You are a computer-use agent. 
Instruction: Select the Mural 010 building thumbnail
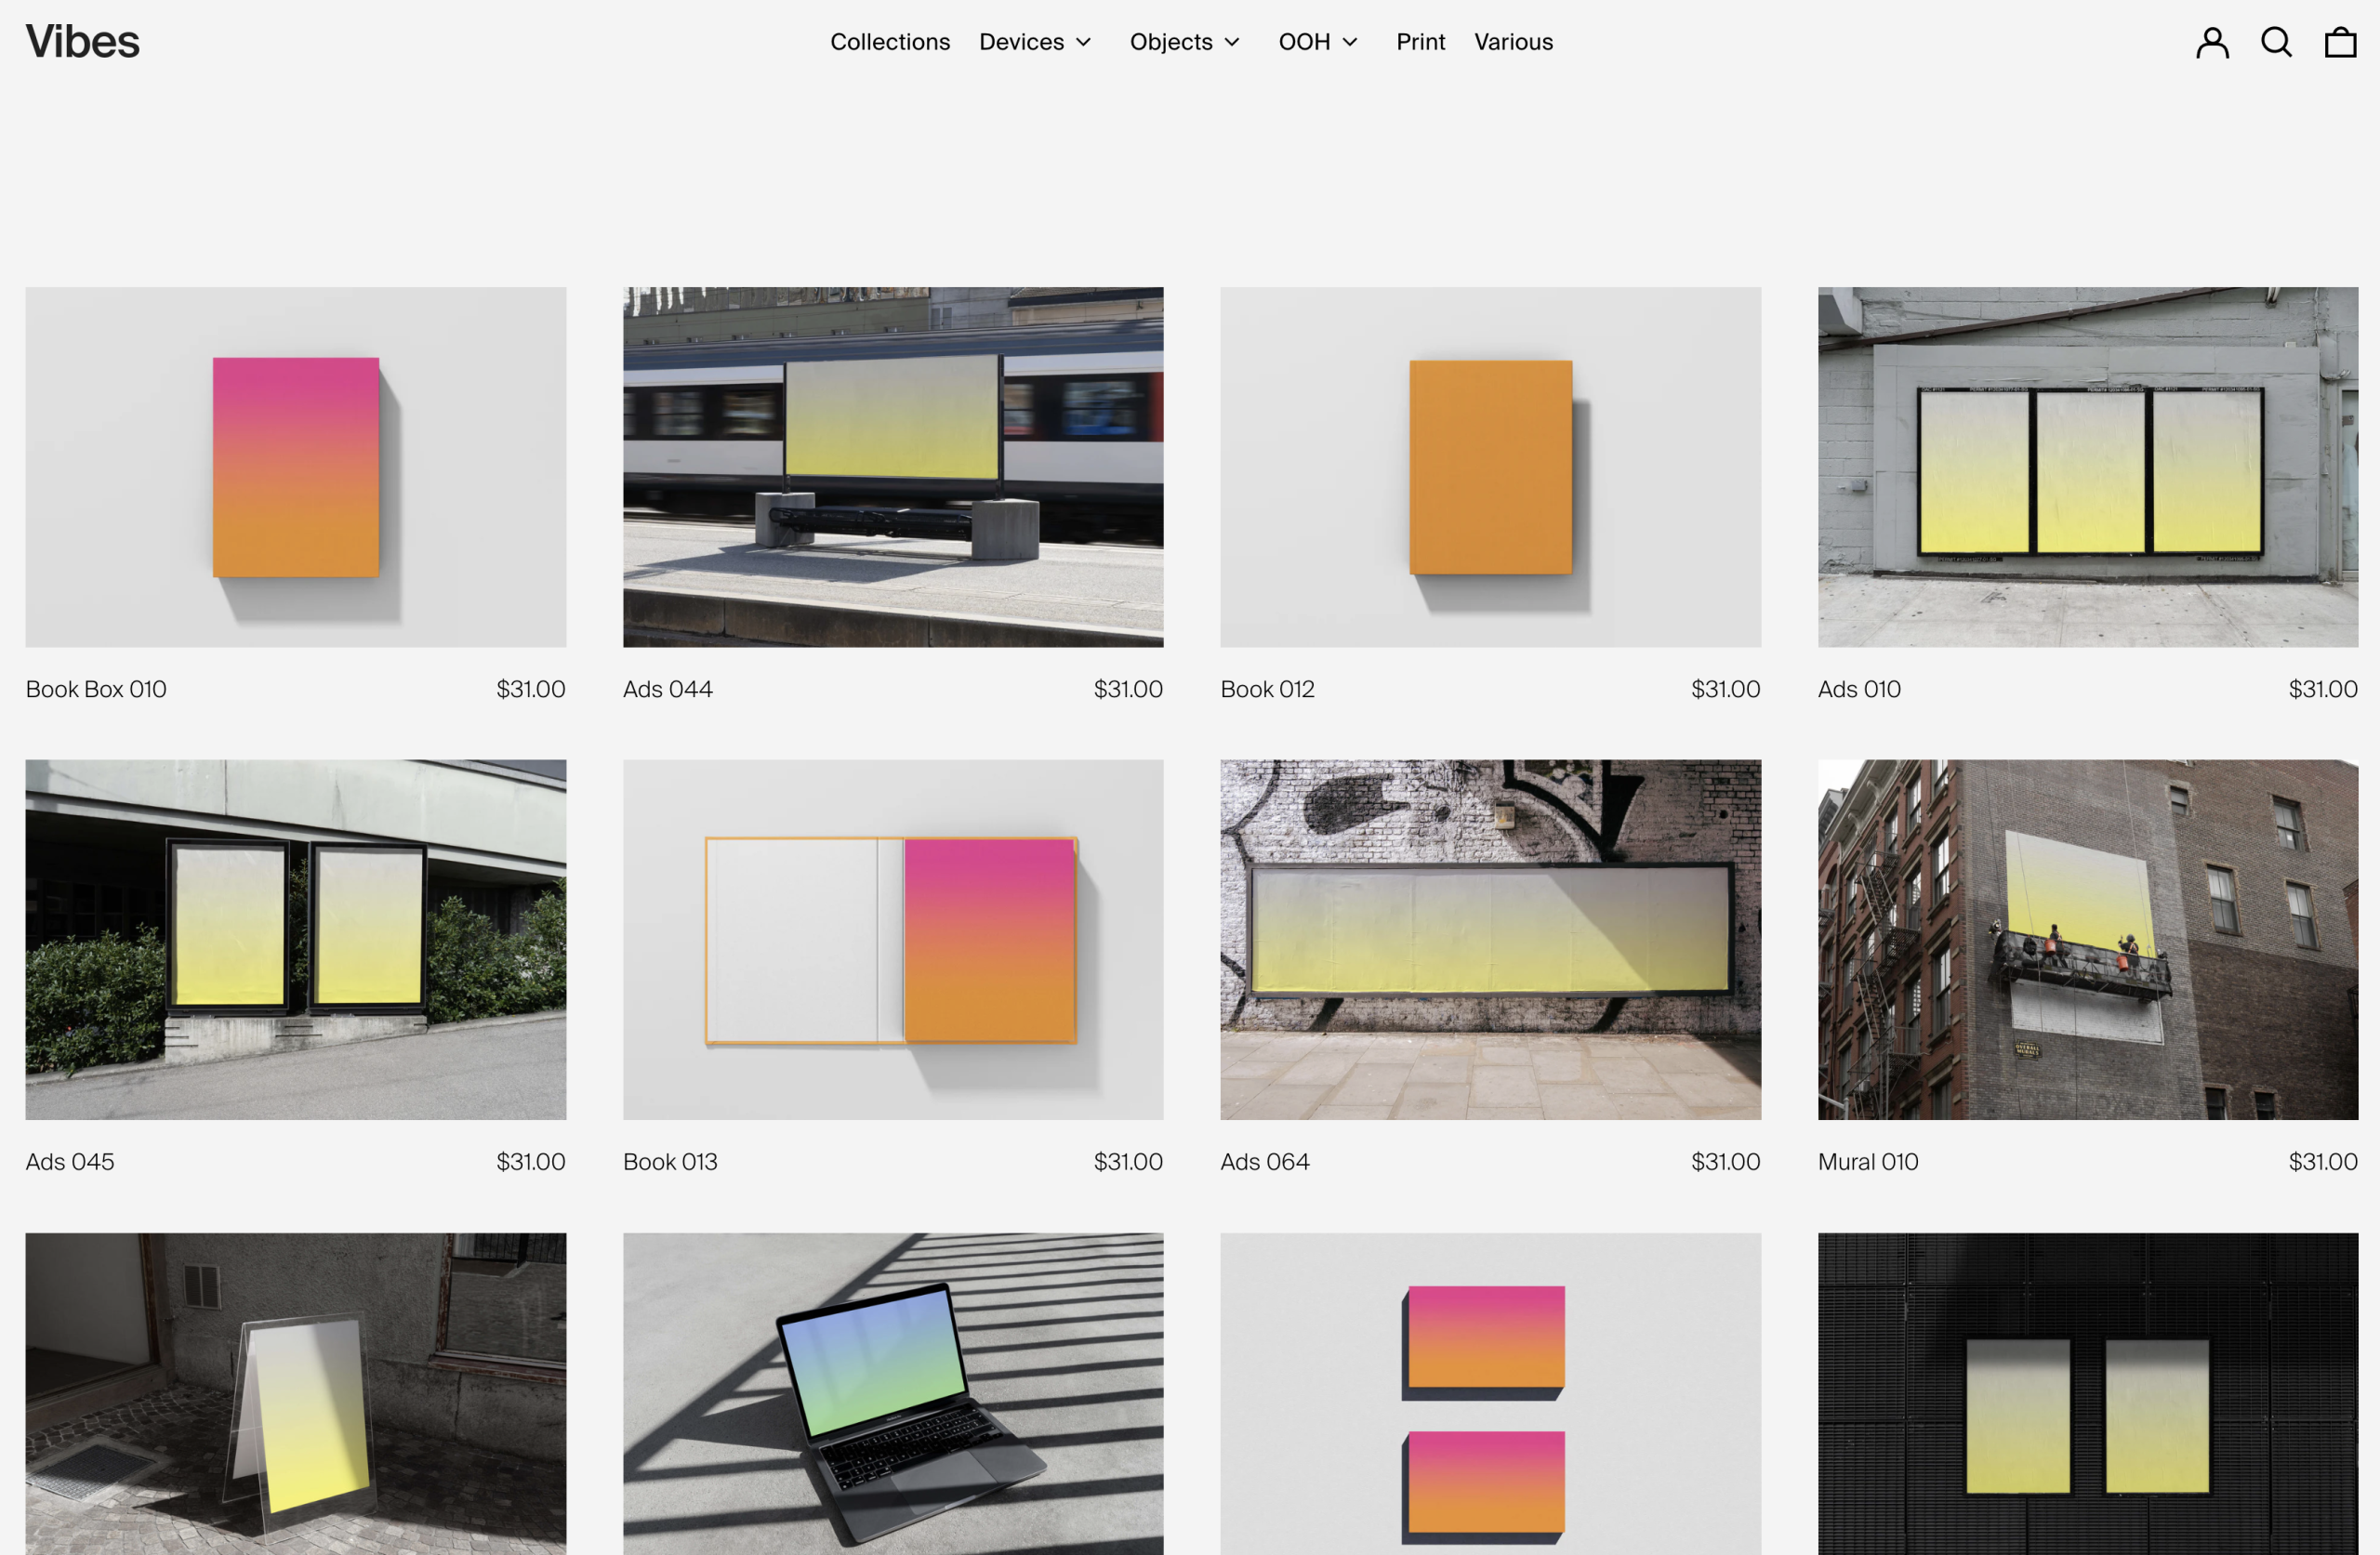2087,939
